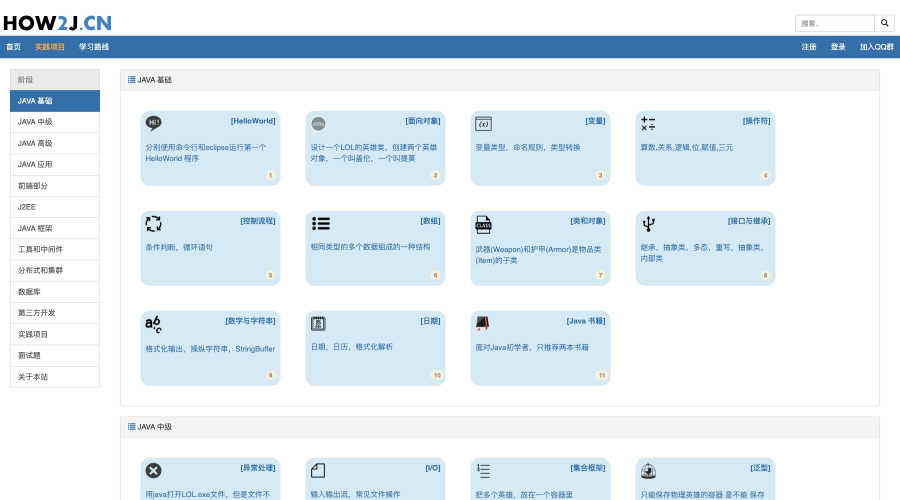This screenshot has height=500, width=900.
Task: Open the [日期] title link
Action: tap(430, 321)
